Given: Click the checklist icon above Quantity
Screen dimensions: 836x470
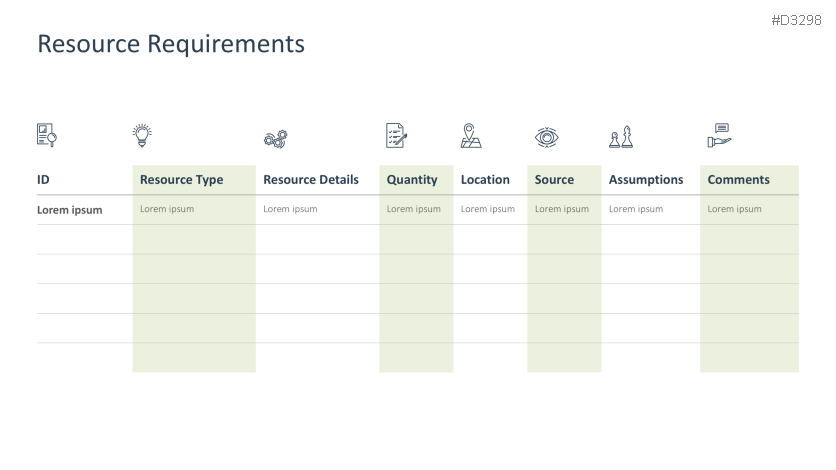Looking at the screenshot, I should (396, 136).
